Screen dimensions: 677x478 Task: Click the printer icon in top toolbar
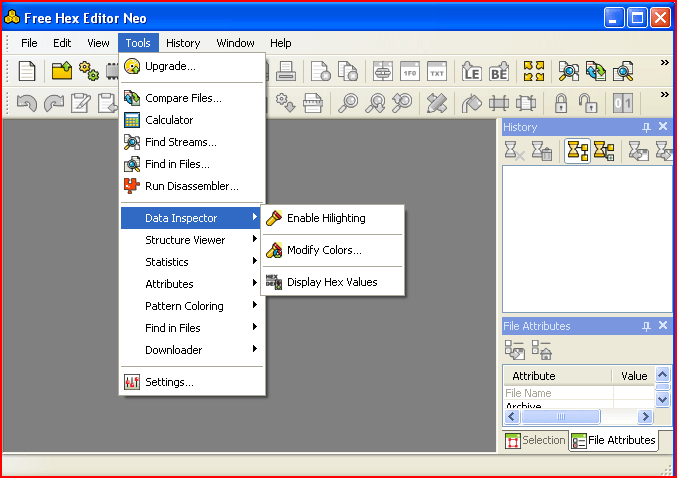pos(286,71)
